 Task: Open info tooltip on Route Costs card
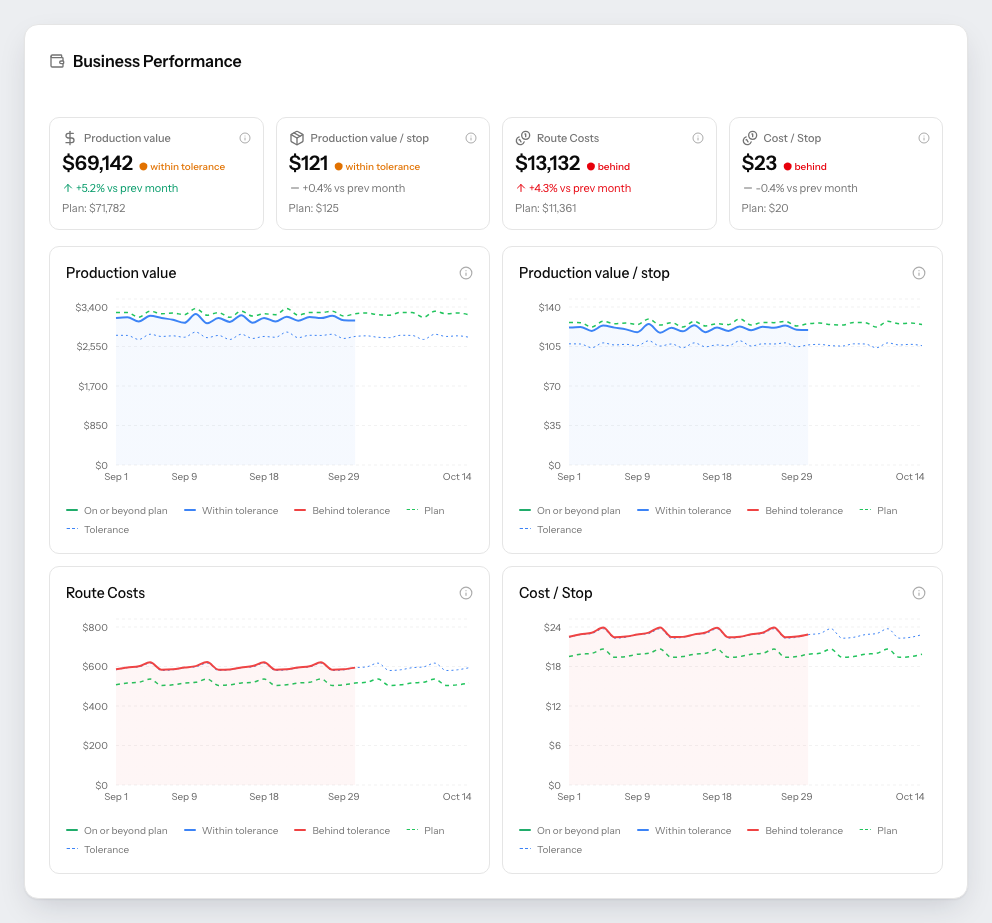[698, 138]
